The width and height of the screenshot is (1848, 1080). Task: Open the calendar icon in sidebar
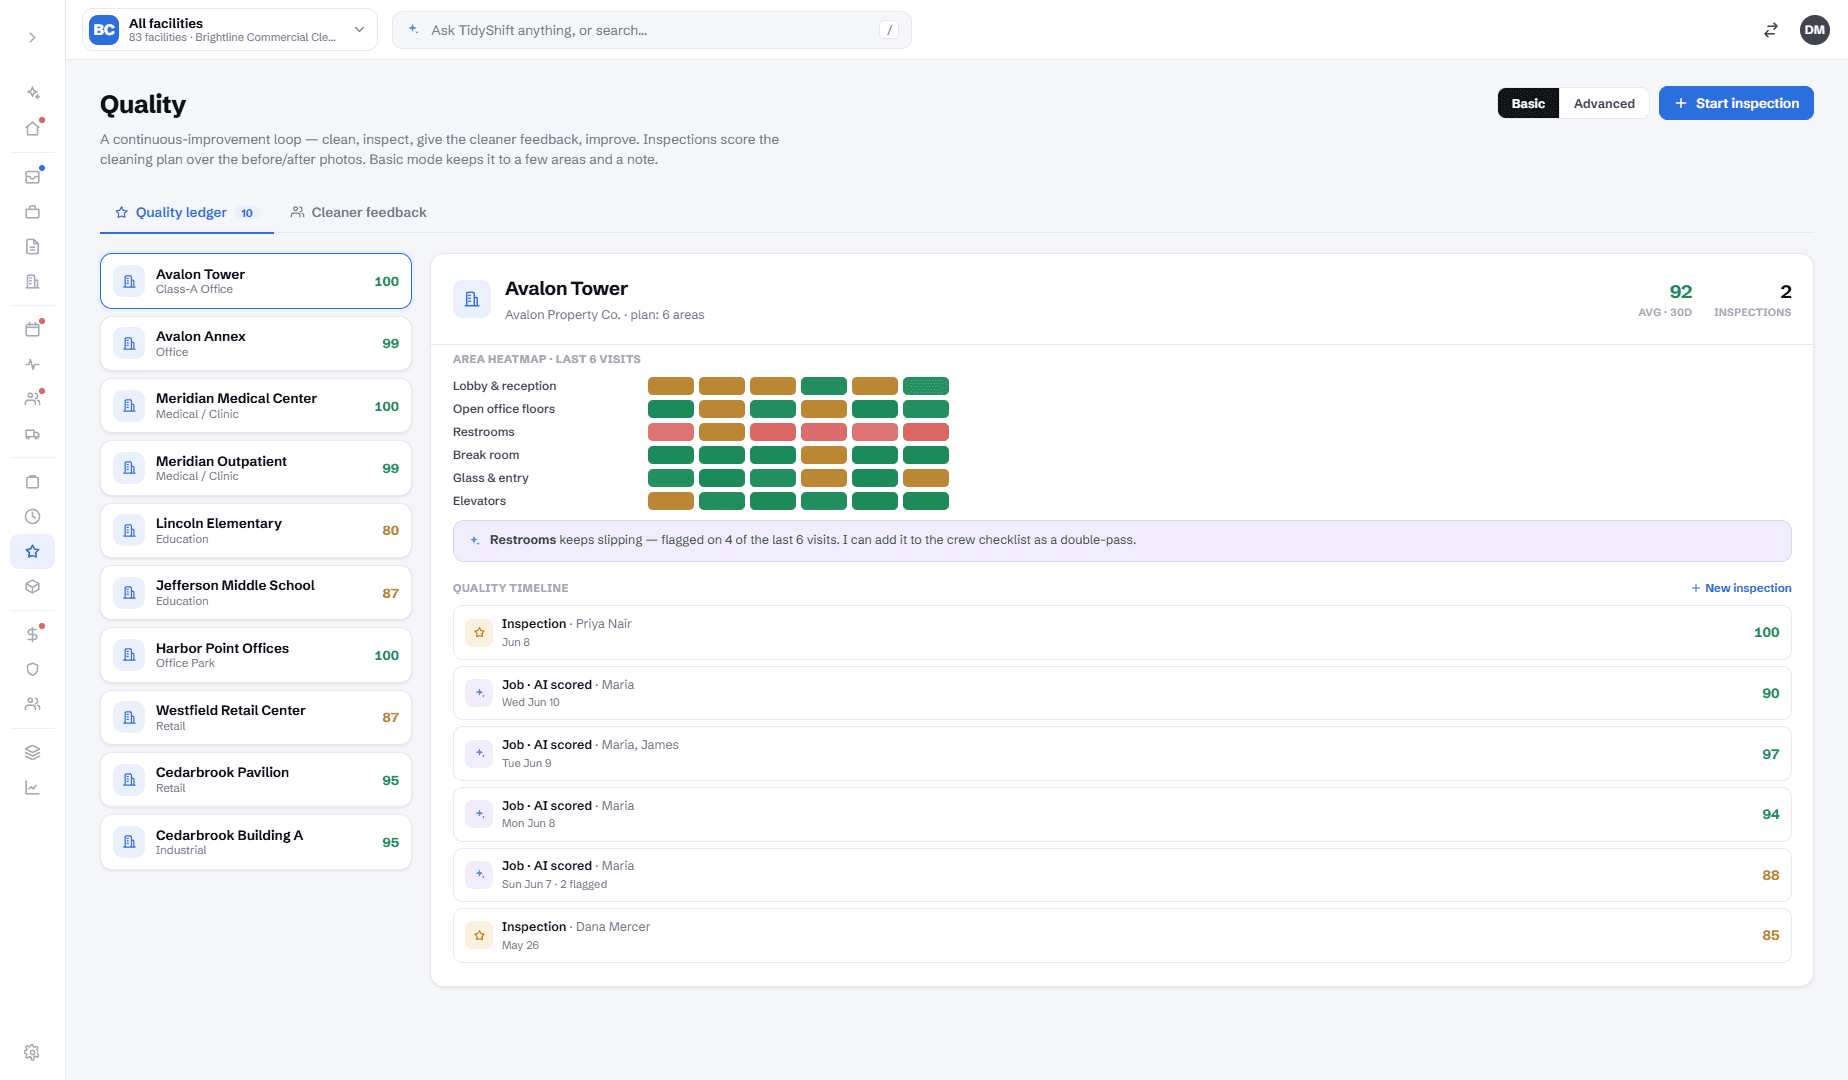pyautogui.click(x=32, y=329)
